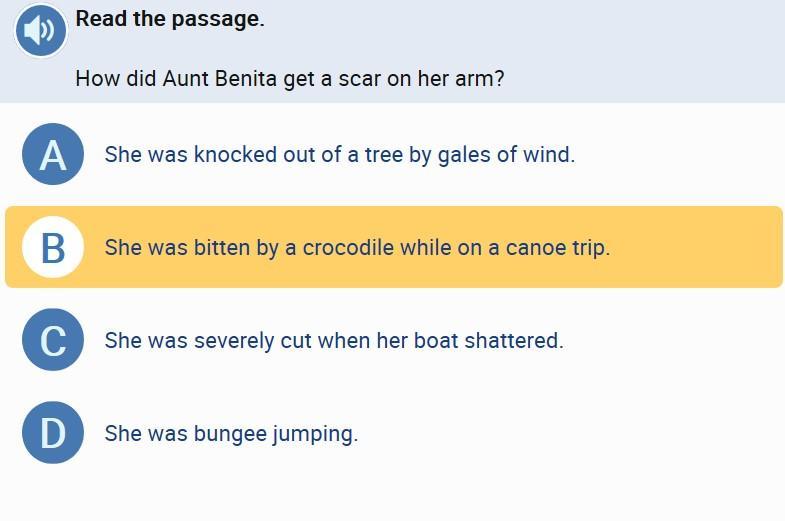The height and width of the screenshot is (521, 785).
Task: Choose the boat shattered answer text
Action: click(334, 340)
